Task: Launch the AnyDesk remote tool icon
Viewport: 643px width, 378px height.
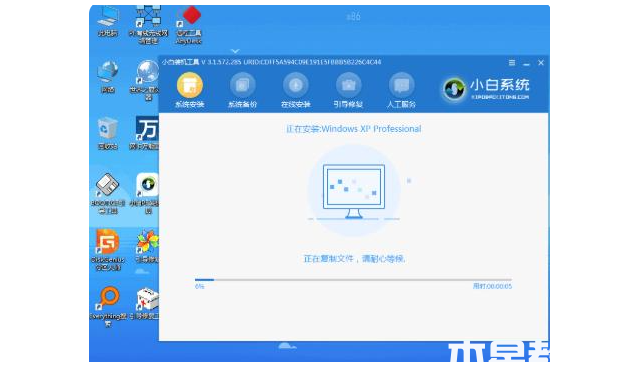Action: [x=189, y=25]
